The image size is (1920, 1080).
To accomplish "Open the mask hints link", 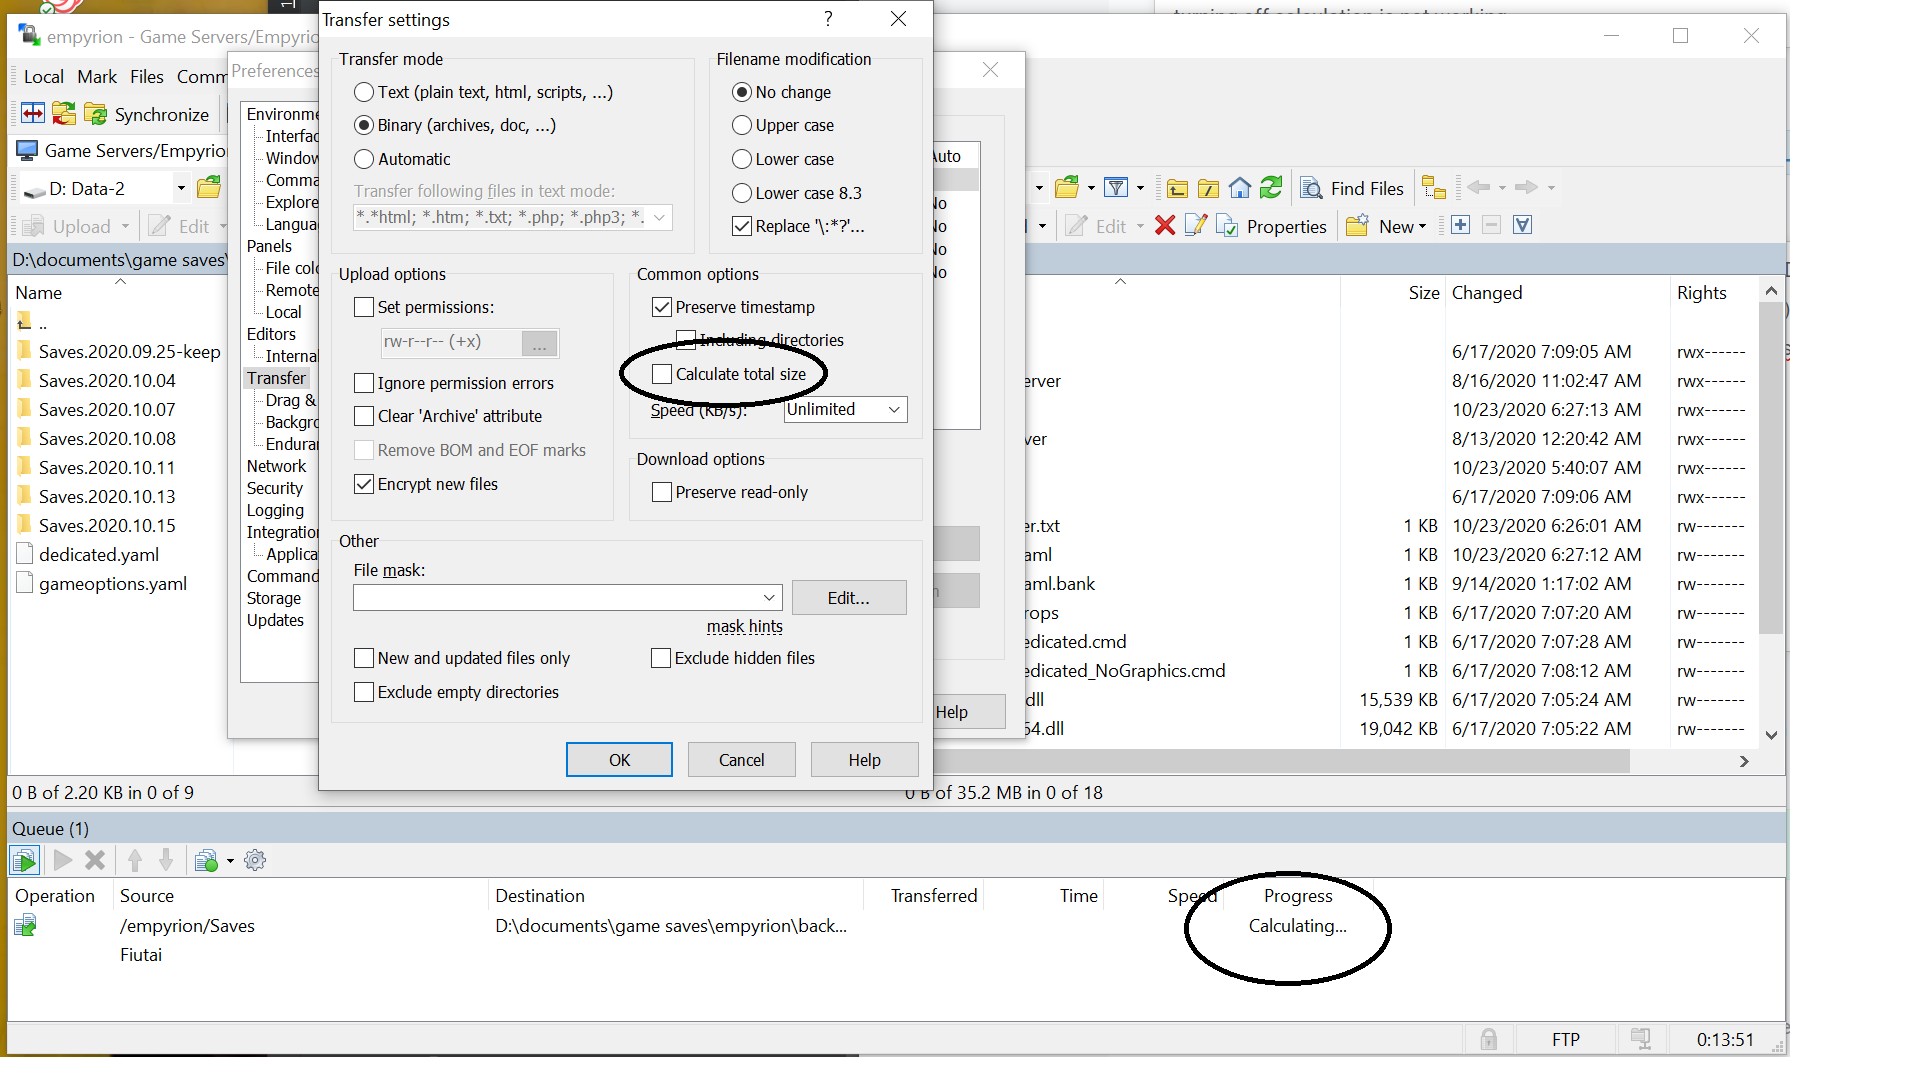I will click(744, 627).
